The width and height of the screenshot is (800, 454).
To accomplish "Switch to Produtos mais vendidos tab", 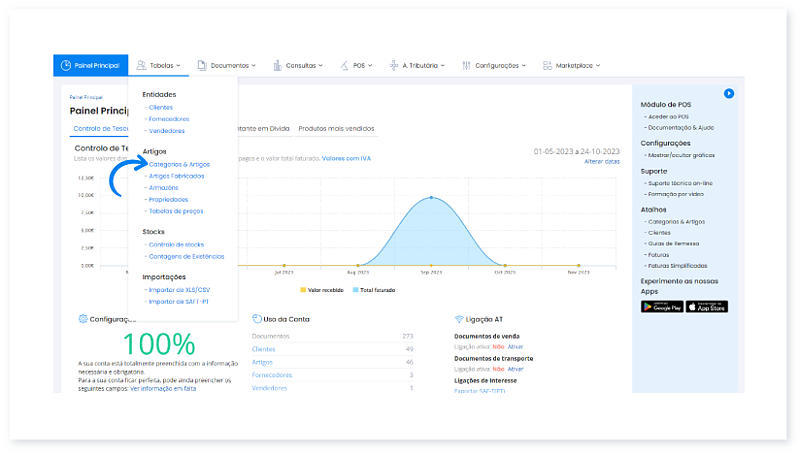I will (x=336, y=129).
